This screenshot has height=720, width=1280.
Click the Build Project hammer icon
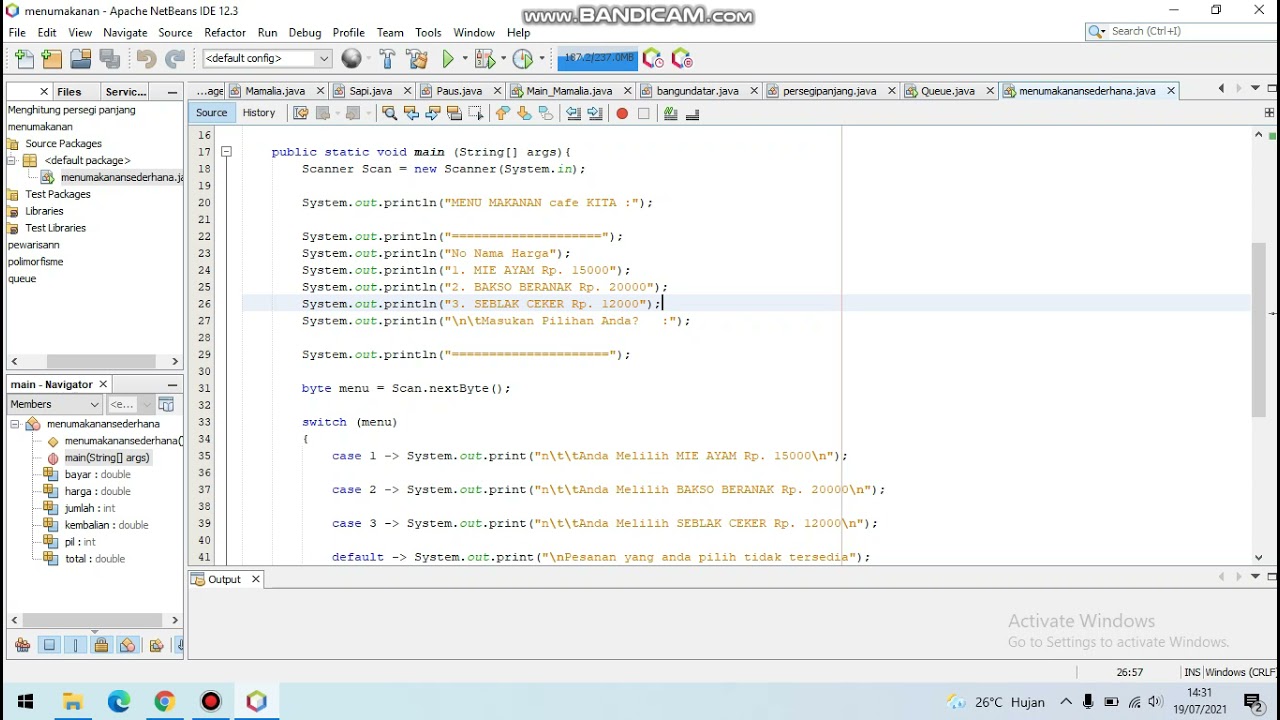point(388,59)
